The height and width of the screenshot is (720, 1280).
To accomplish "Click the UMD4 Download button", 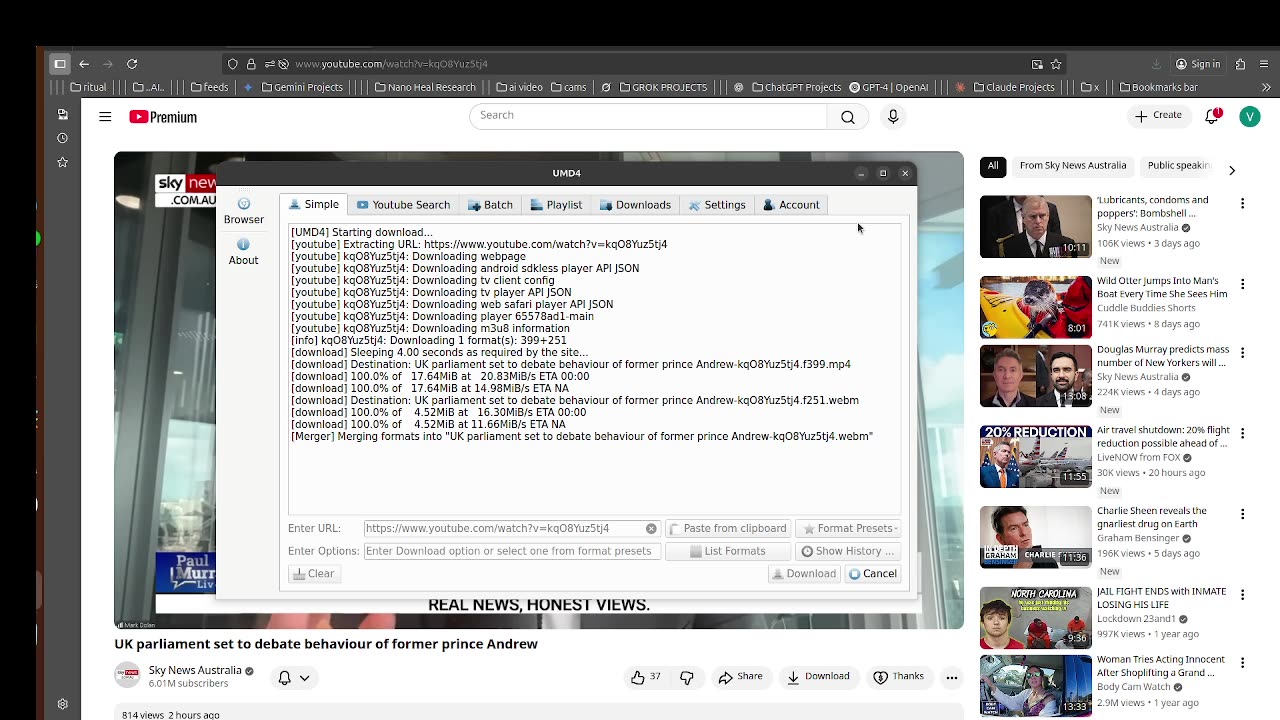I will 803,573.
